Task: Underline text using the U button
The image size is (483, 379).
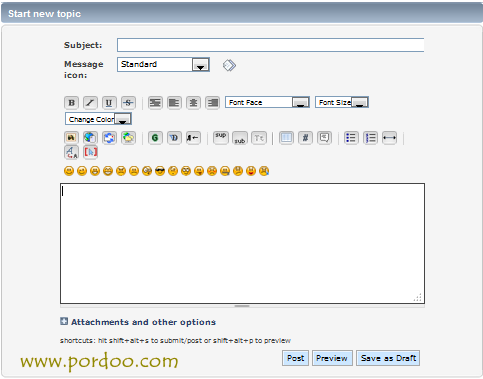Action: pyautogui.click(x=109, y=103)
